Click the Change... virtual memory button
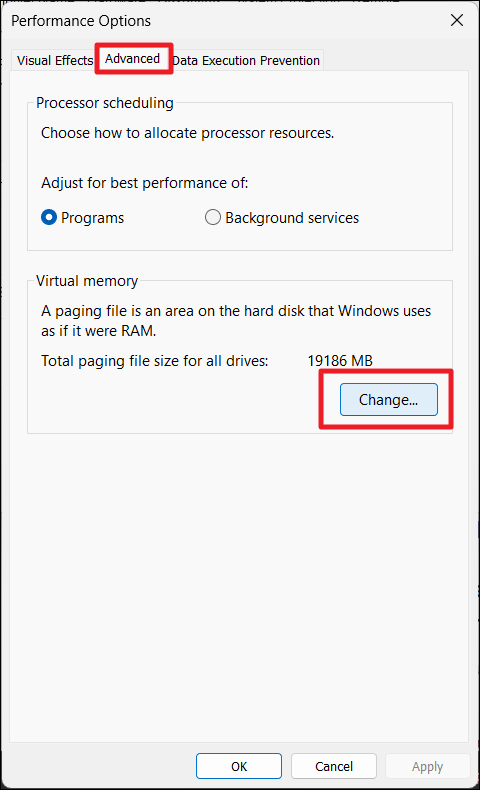The height and width of the screenshot is (790, 480). click(x=388, y=400)
